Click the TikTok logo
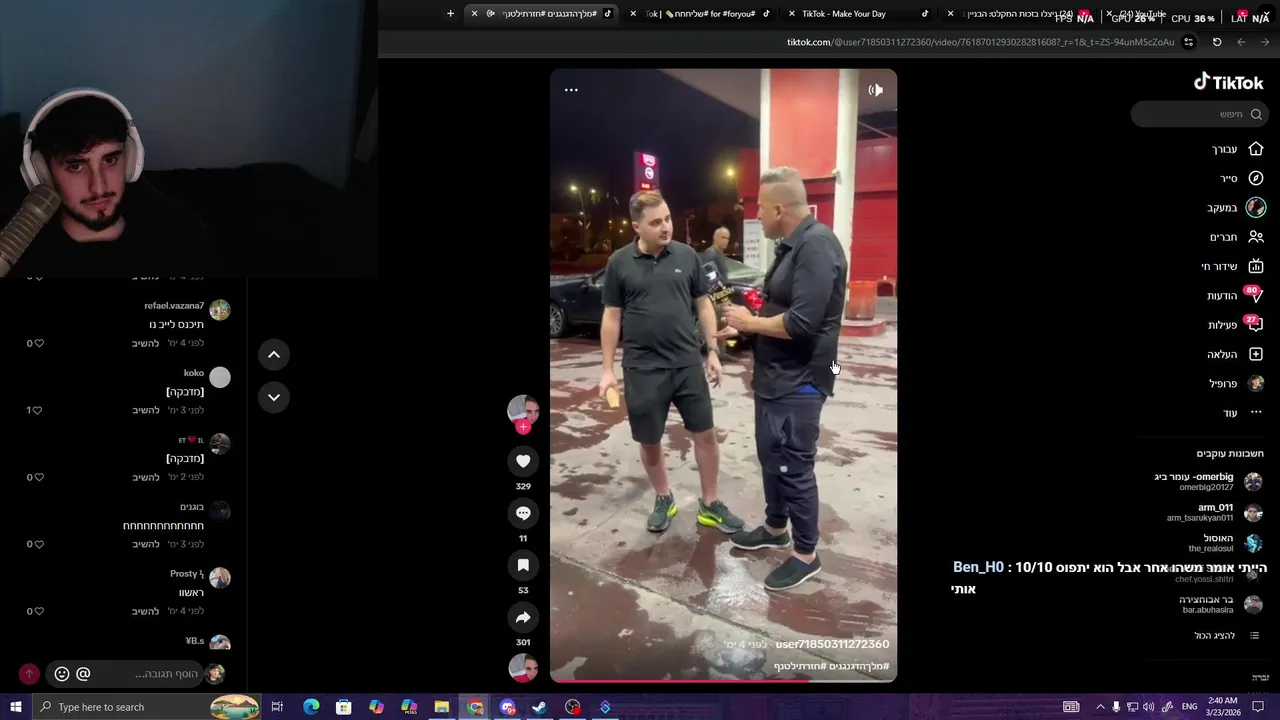 (1229, 82)
